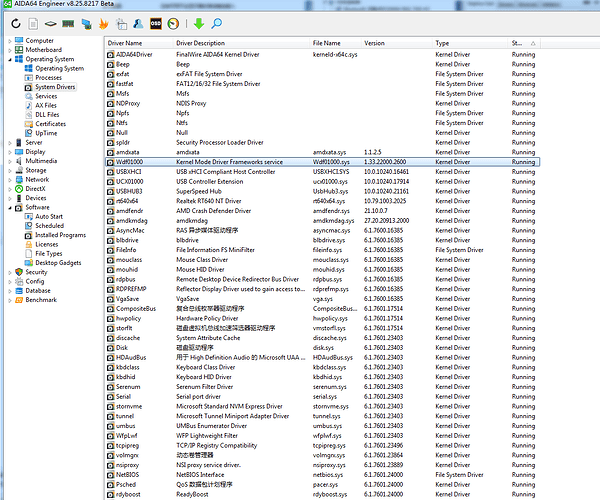
Task: Select Scheduled in the tree
Action: click(x=49, y=226)
